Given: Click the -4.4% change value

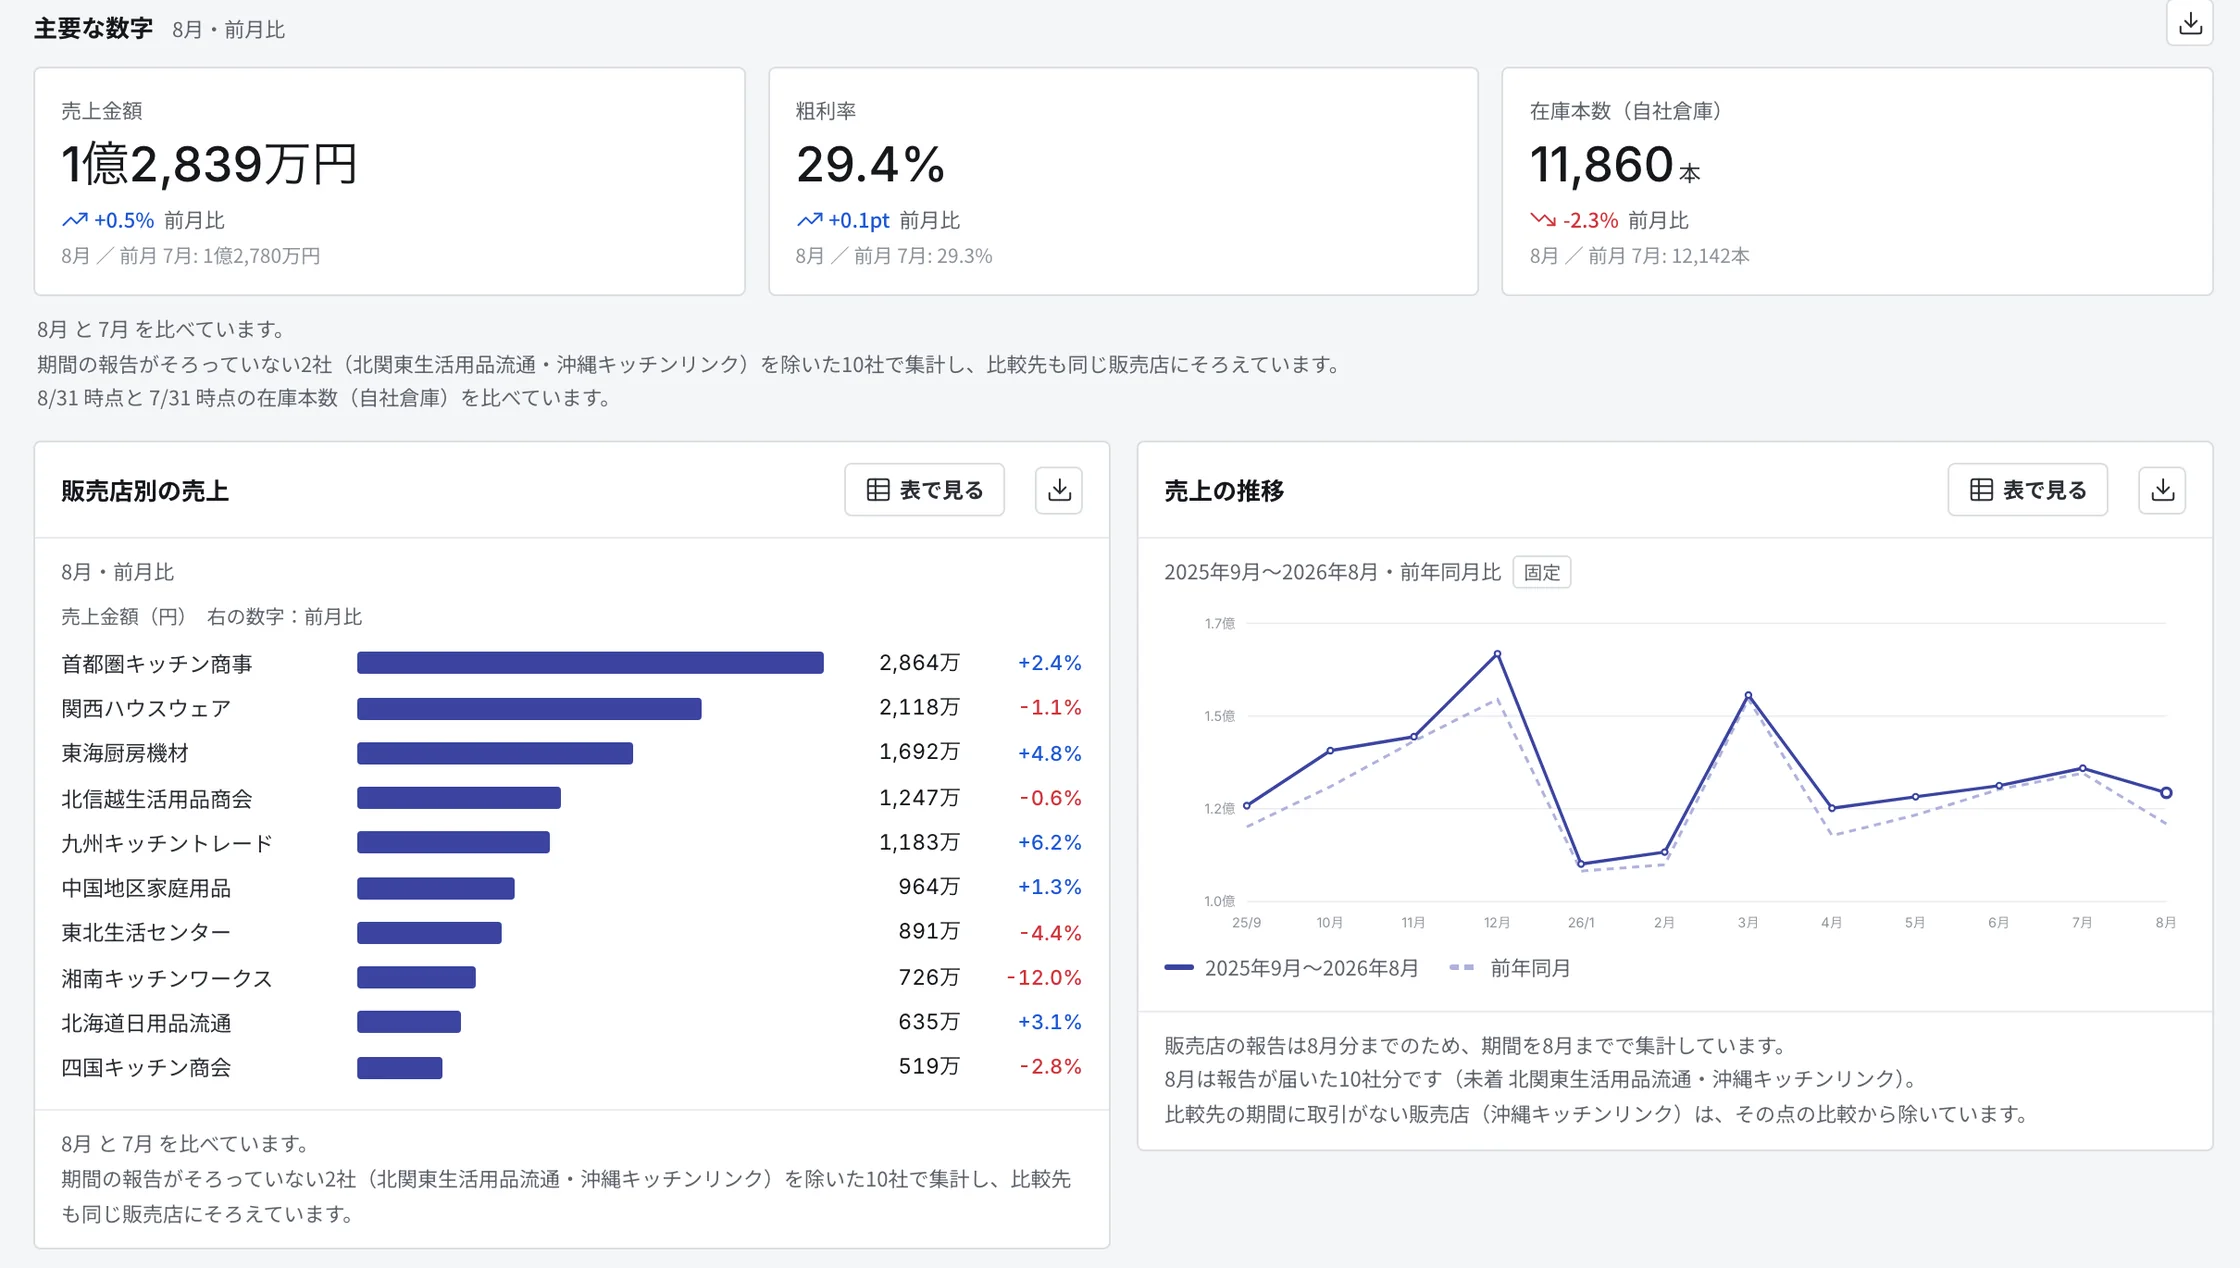Looking at the screenshot, I should pyautogui.click(x=1050, y=933).
